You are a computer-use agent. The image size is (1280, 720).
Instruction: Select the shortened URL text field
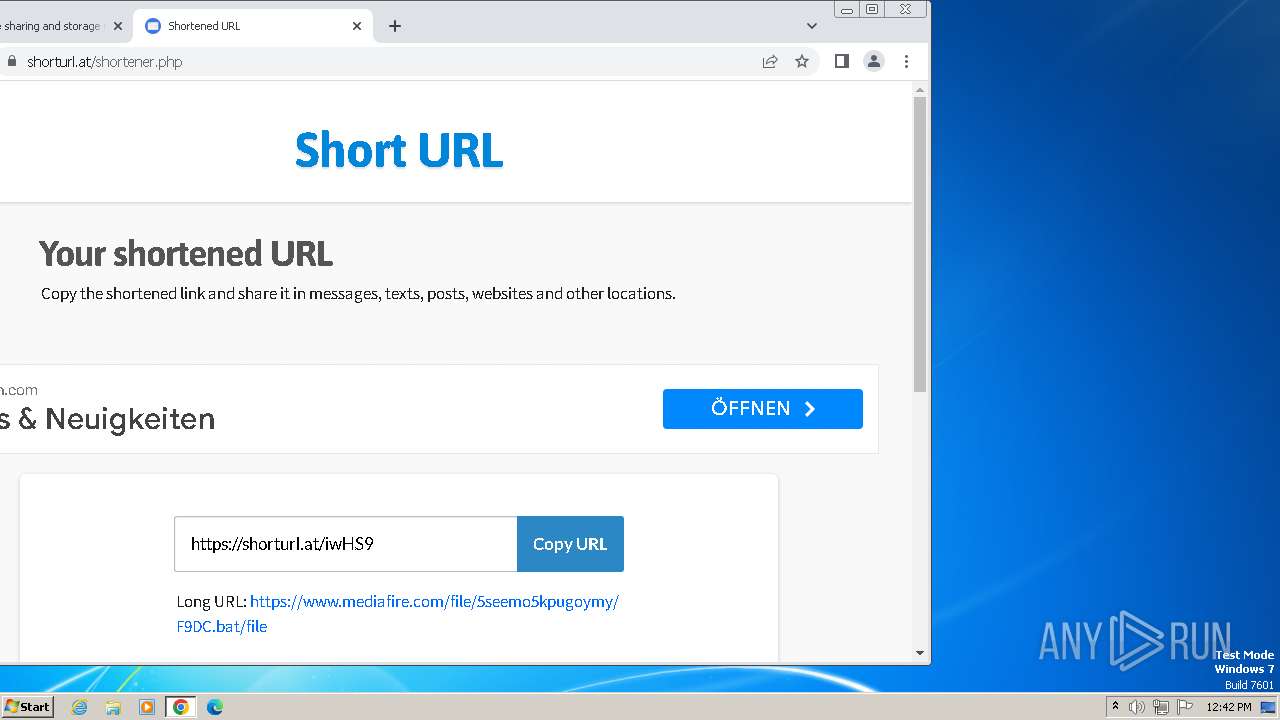(x=346, y=544)
